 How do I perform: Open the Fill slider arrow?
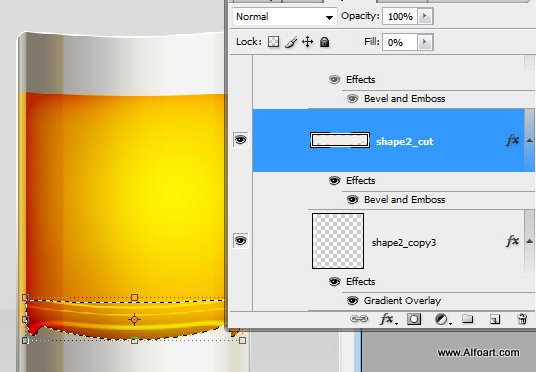425,42
